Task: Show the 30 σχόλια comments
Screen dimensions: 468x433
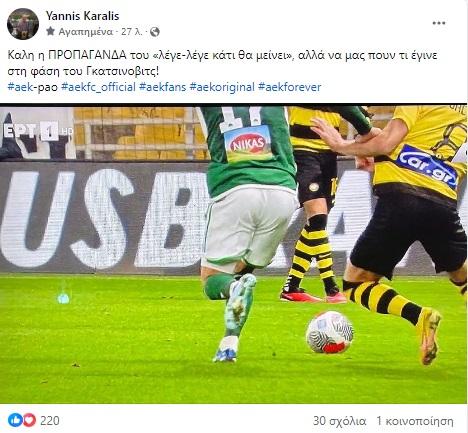Action: [339, 421]
